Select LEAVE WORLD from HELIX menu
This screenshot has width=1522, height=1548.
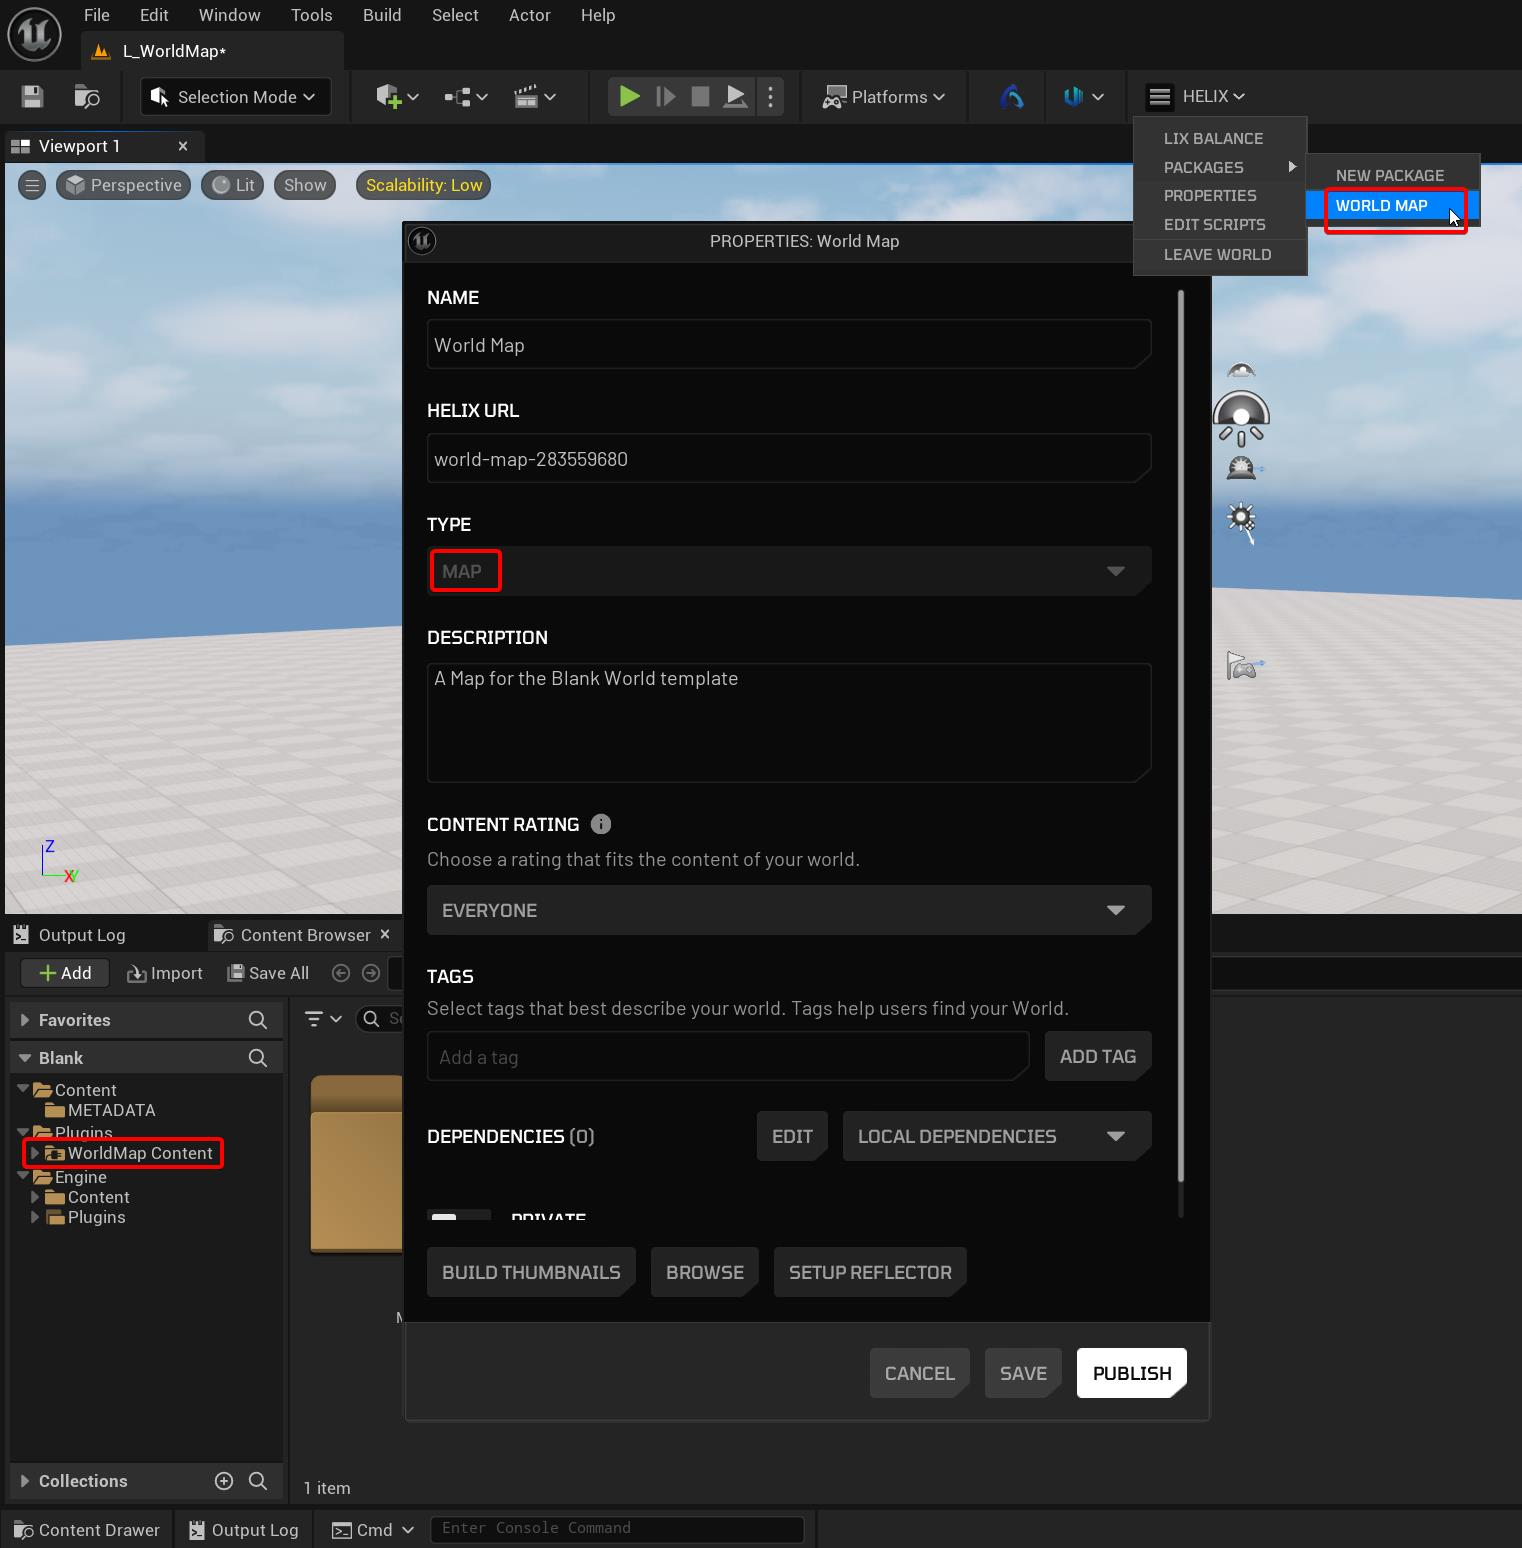(1217, 254)
